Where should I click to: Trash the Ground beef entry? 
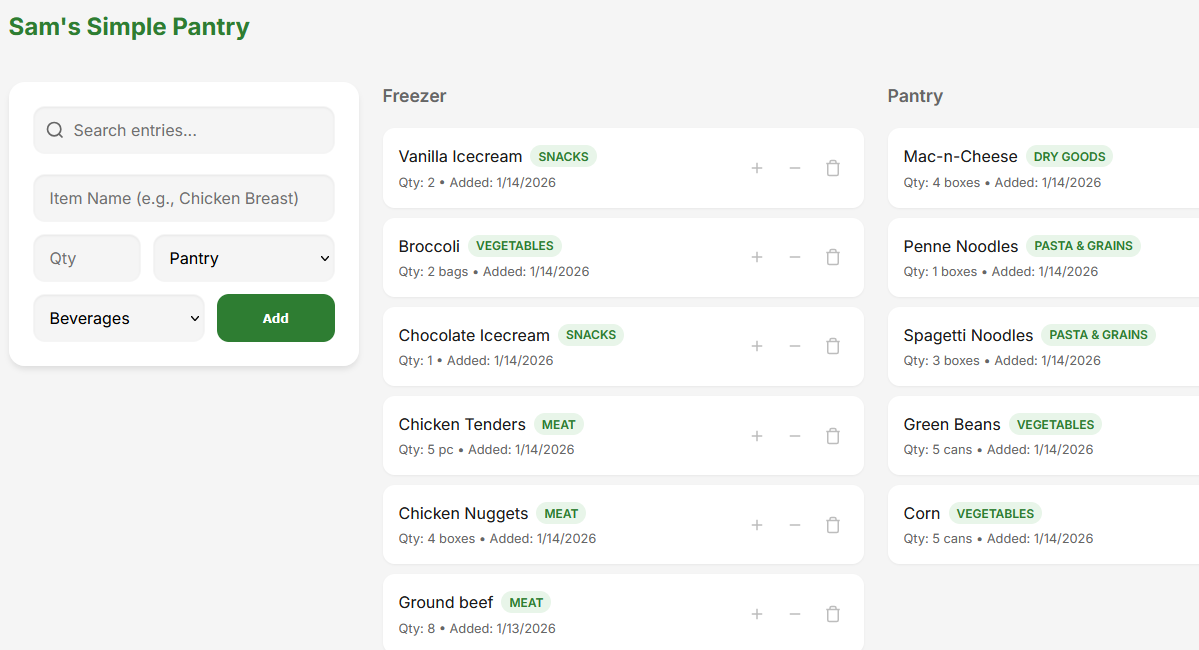coord(832,614)
